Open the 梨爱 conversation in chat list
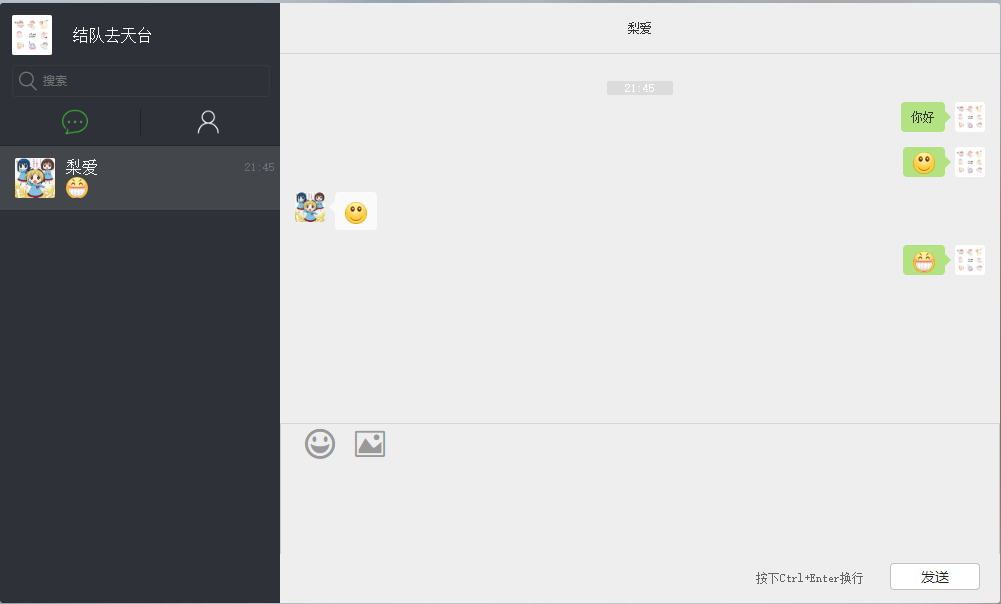This screenshot has width=1001, height=604. [x=140, y=177]
